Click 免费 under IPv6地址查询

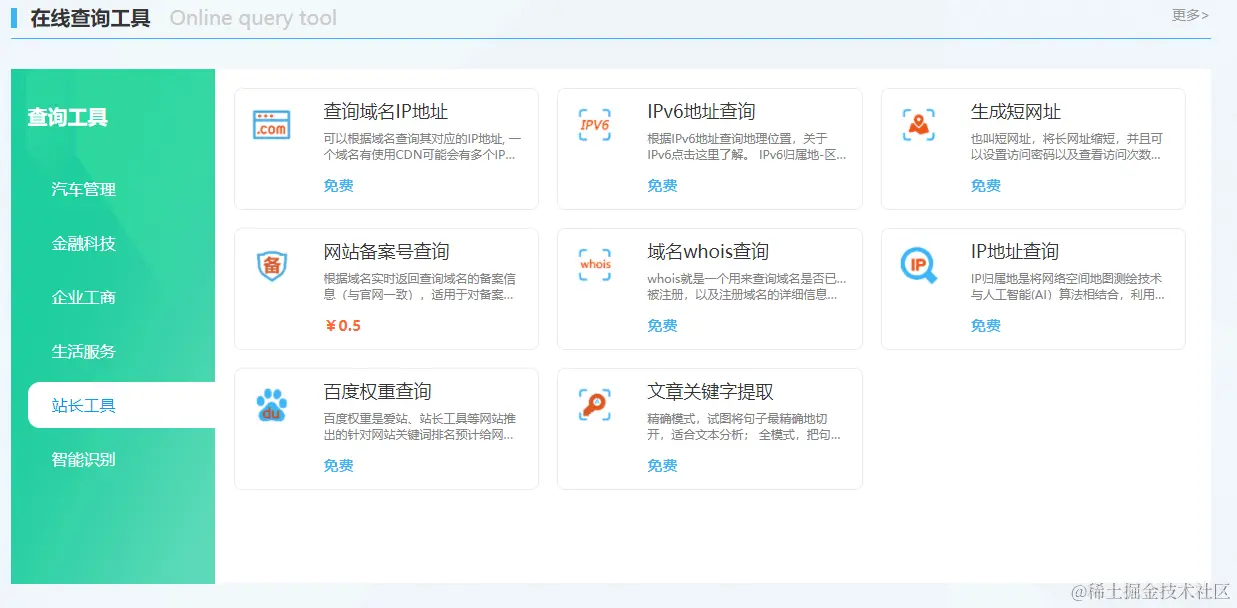point(662,185)
